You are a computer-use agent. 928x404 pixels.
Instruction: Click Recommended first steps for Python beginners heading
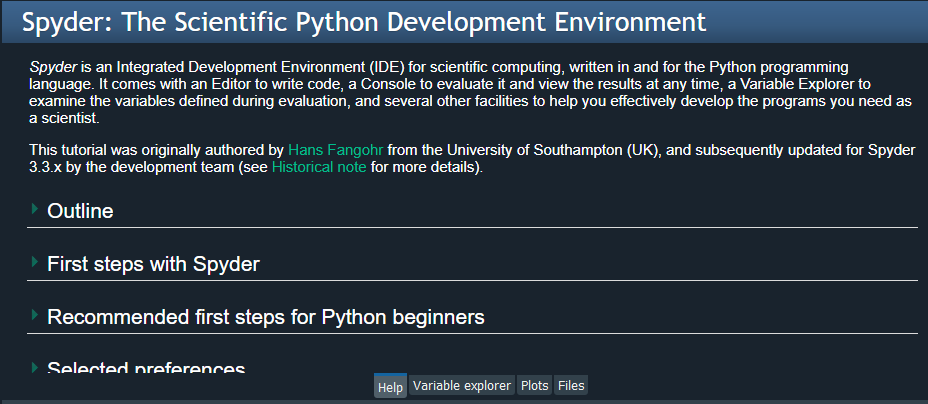[x=265, y=317]
